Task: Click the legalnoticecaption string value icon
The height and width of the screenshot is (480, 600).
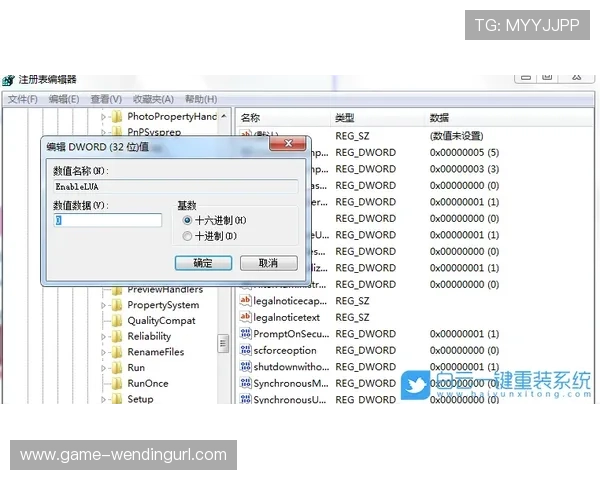Action: 245,300
